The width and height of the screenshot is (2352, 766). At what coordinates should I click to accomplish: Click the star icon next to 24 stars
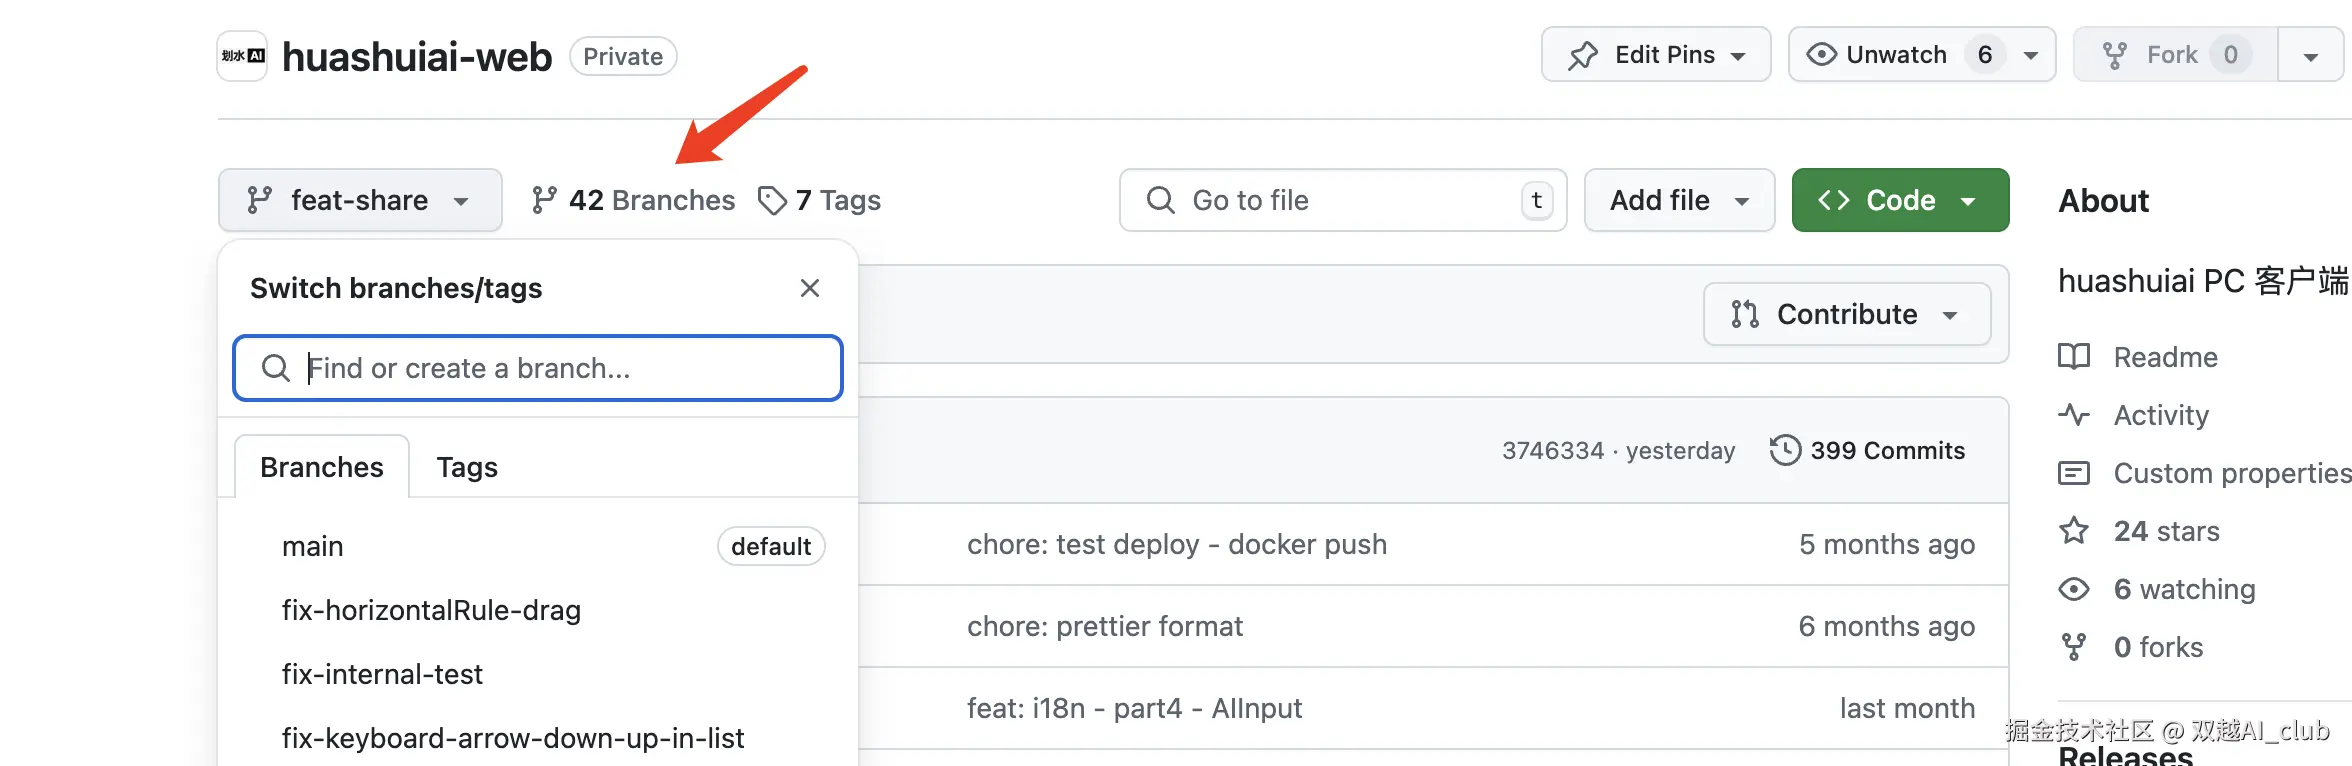click(x=2074, y=530)
